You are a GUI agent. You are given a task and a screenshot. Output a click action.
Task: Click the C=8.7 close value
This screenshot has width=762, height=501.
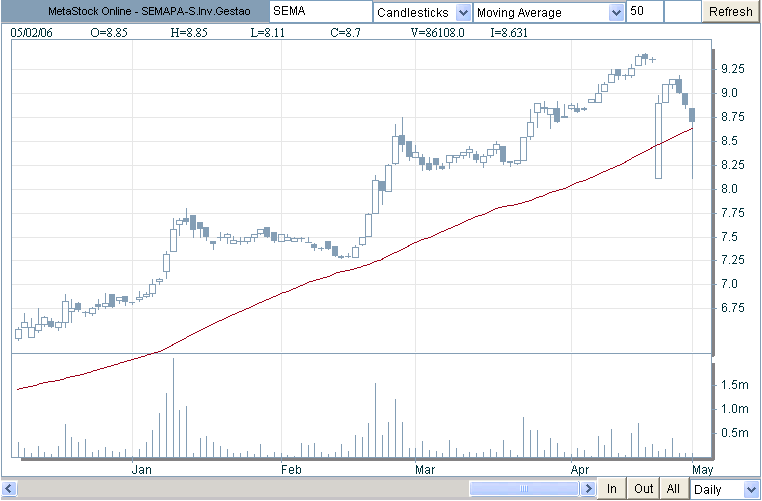click(346, 33)
